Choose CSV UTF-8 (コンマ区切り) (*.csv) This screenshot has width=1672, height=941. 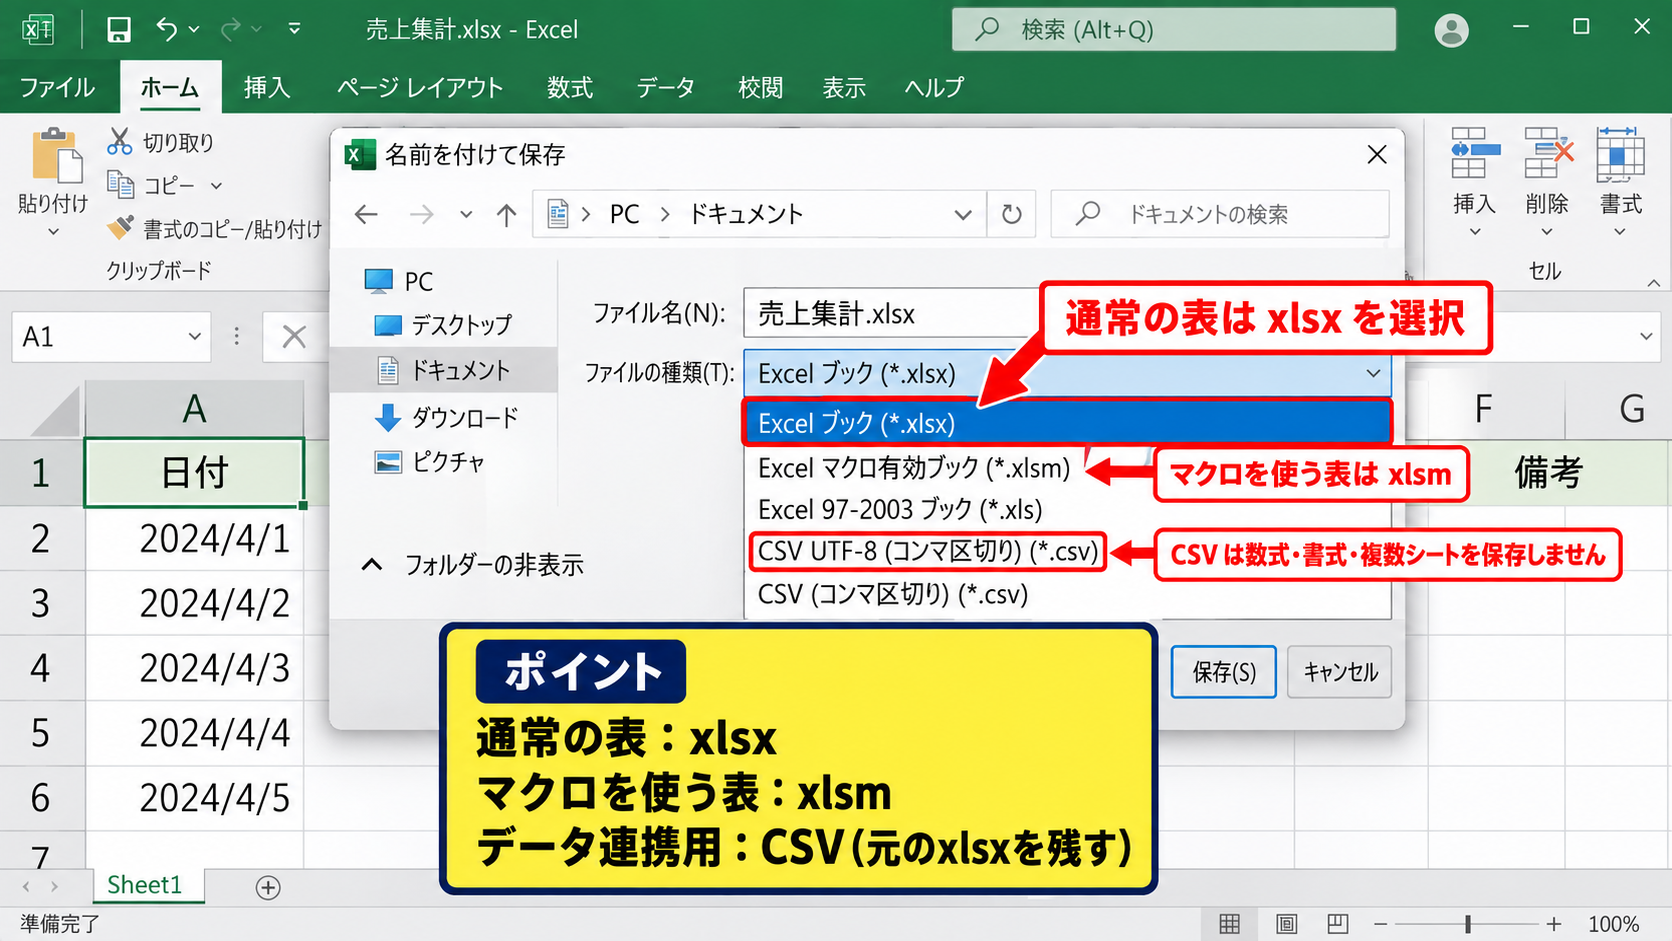tap(928, 552)
